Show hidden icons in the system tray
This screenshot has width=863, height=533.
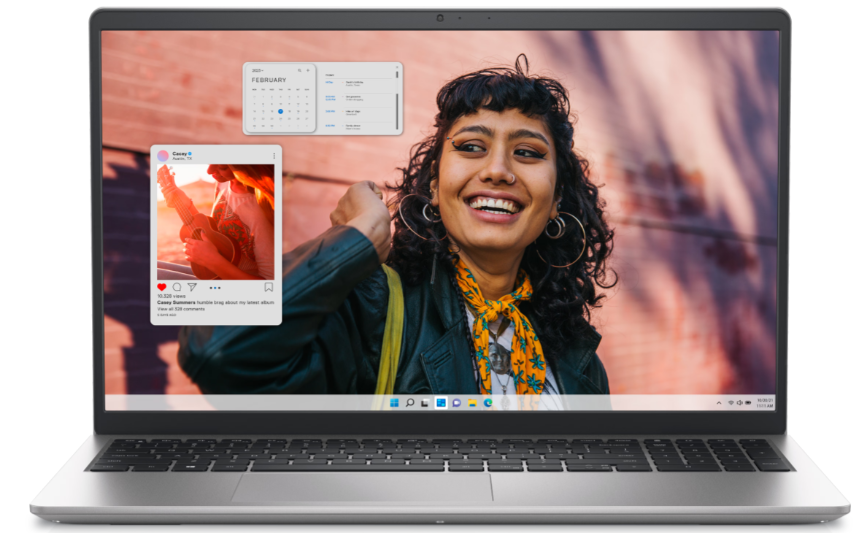pos(720,402)
